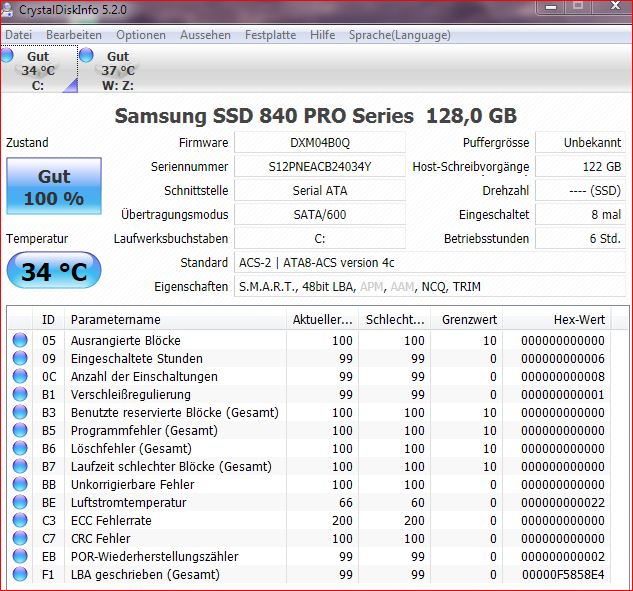Select the Unkorrigierbare Fehler text
The width and height of the screenshot is (633, 591).
coord(132,484)
